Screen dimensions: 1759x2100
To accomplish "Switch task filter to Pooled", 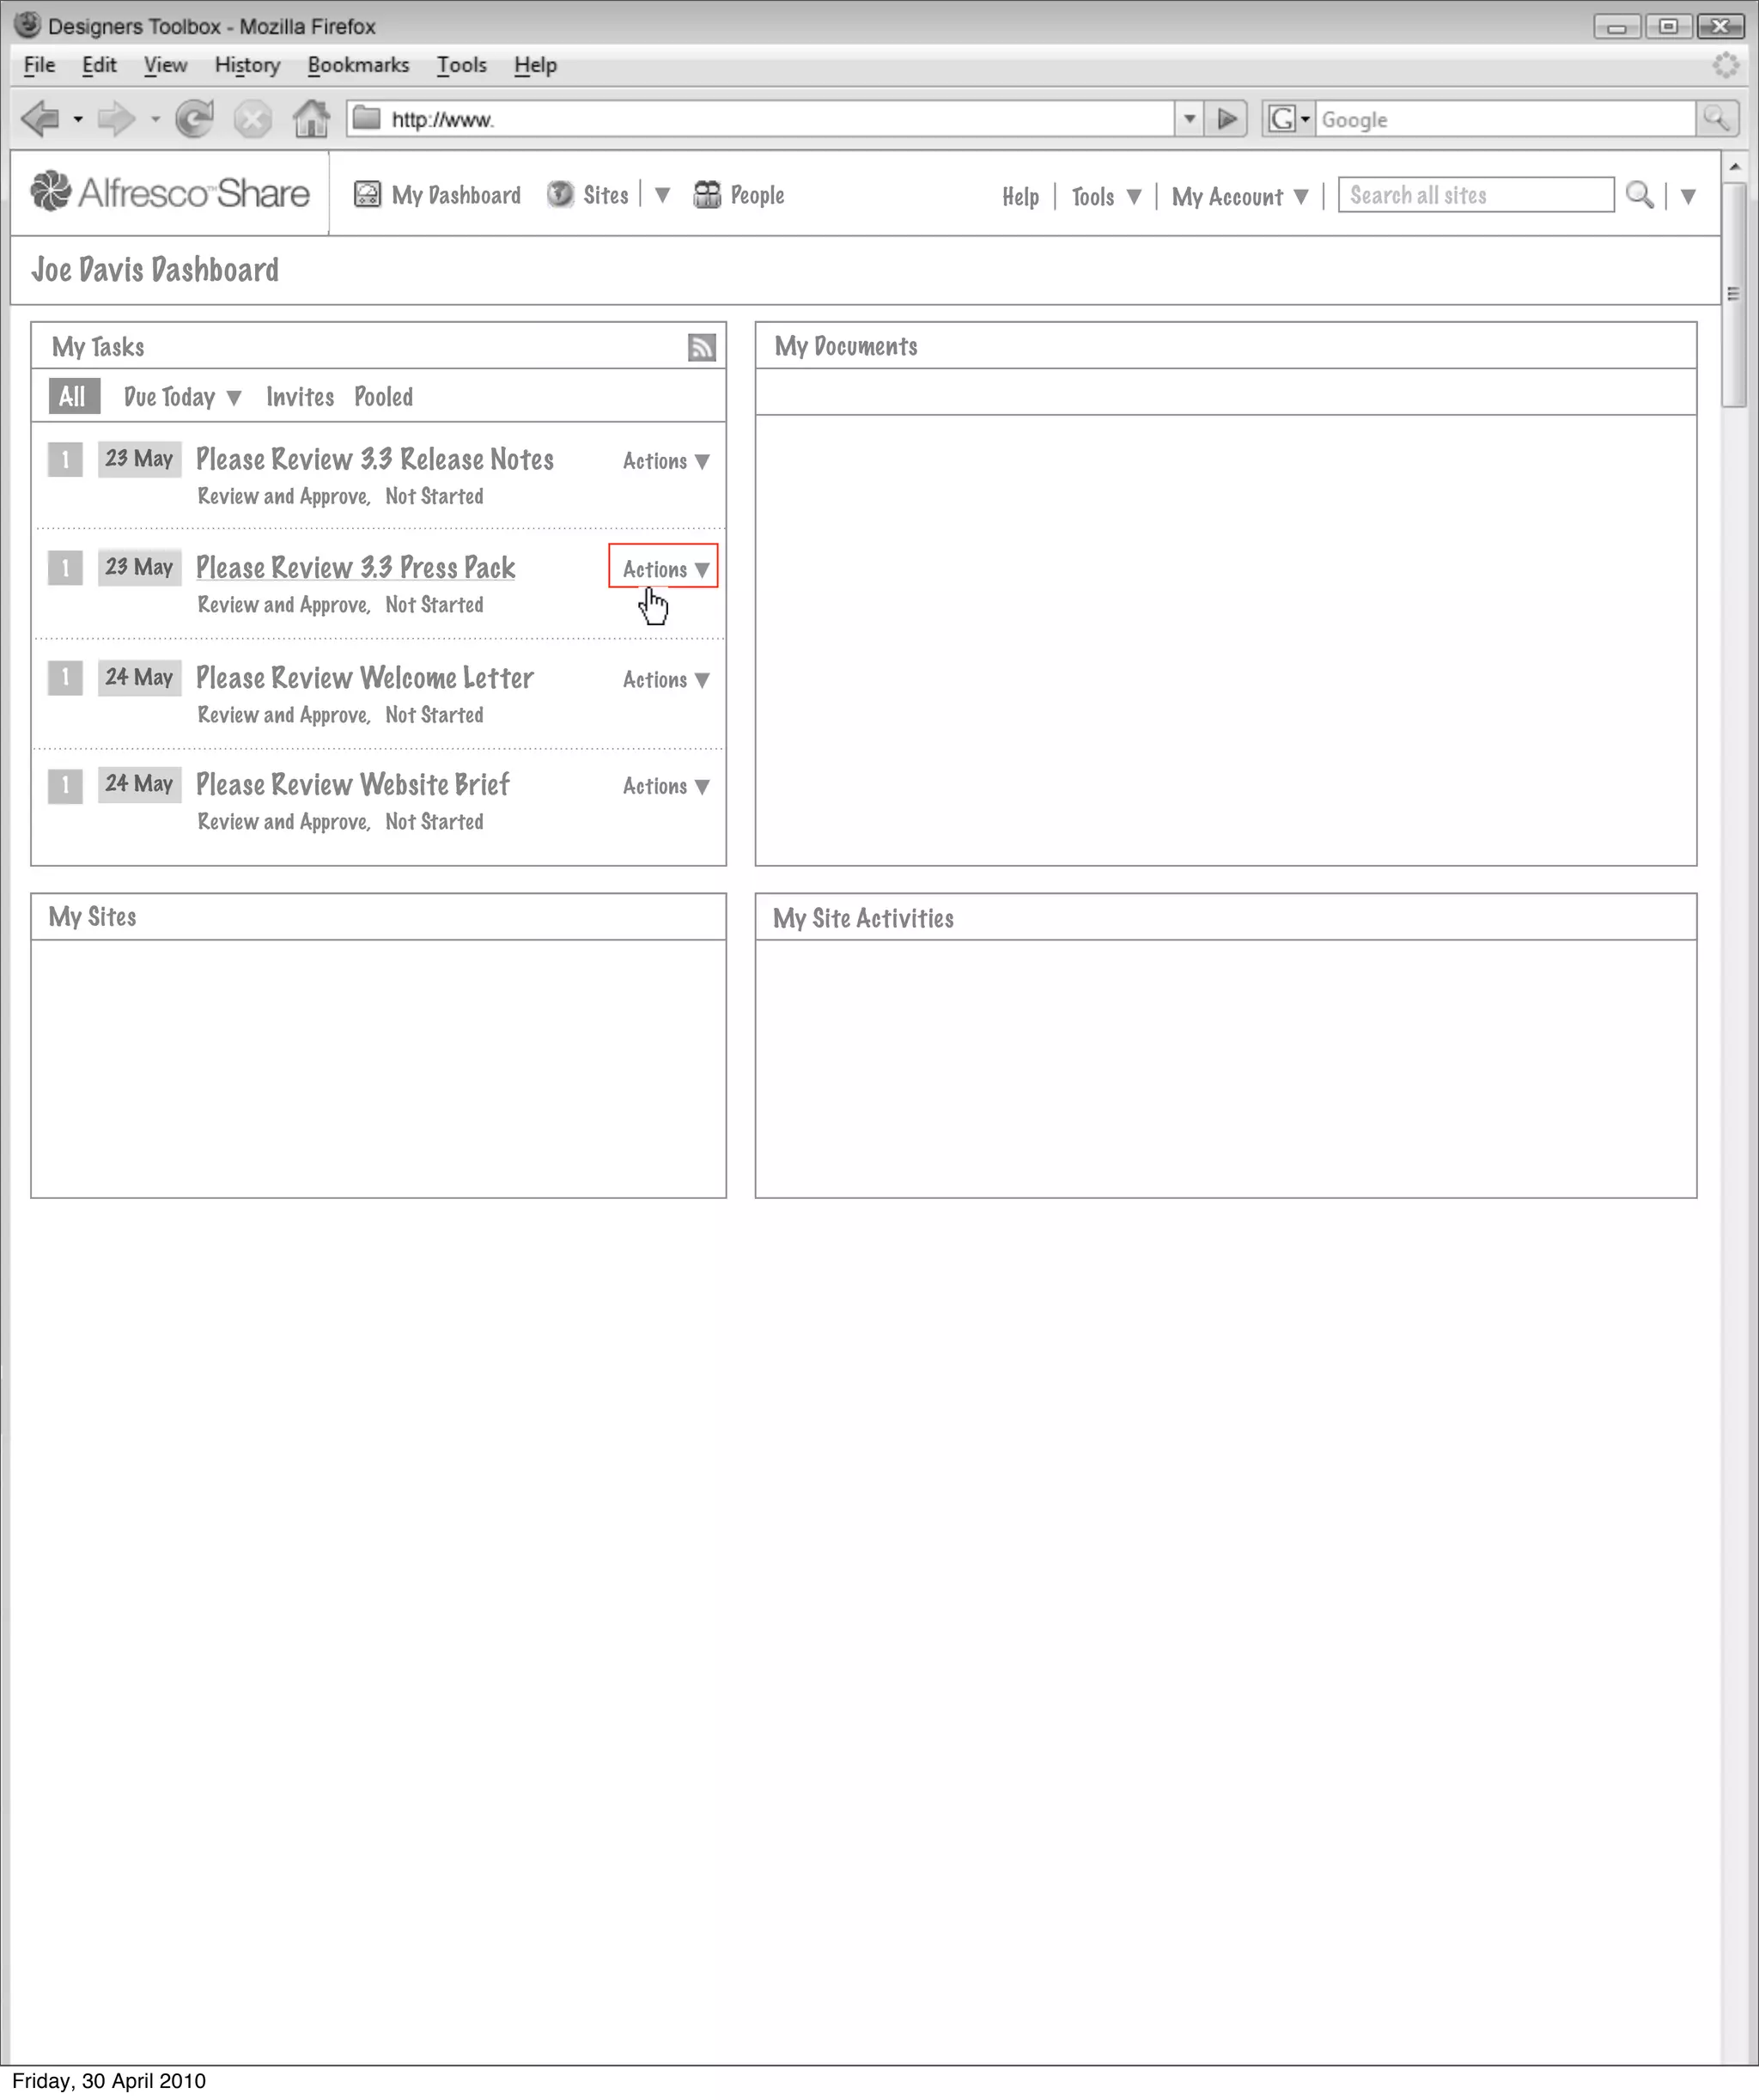I will coord(383,397).
